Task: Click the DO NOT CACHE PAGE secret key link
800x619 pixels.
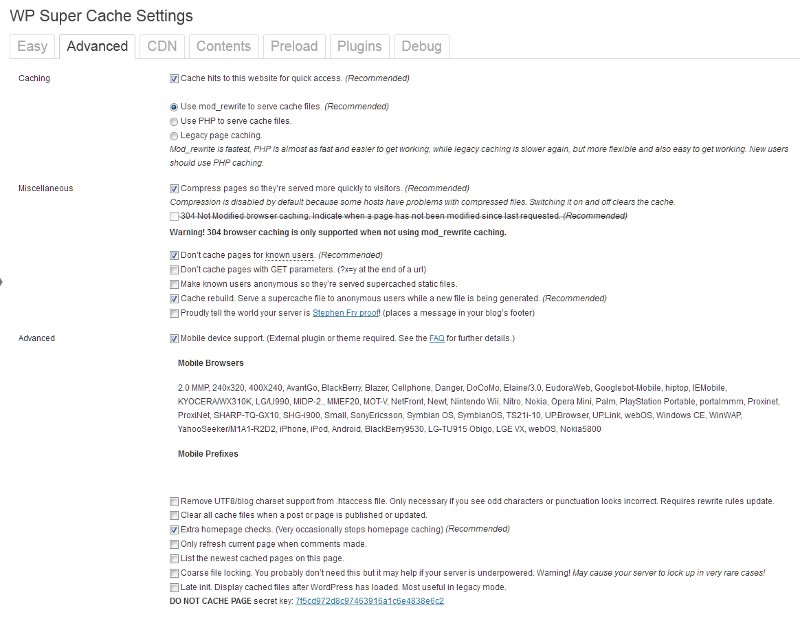Action: pyautogui.click(x=369, y=601)
